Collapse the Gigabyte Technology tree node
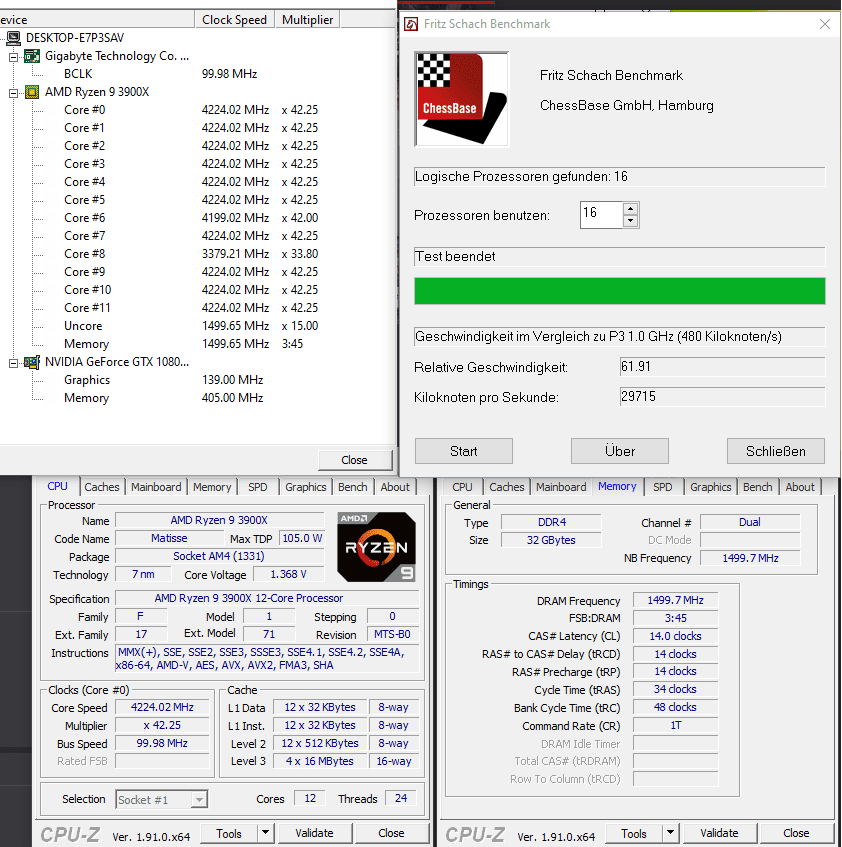This screenshot has width=842, height=847. pyautogui.click(x=14, y=57)
